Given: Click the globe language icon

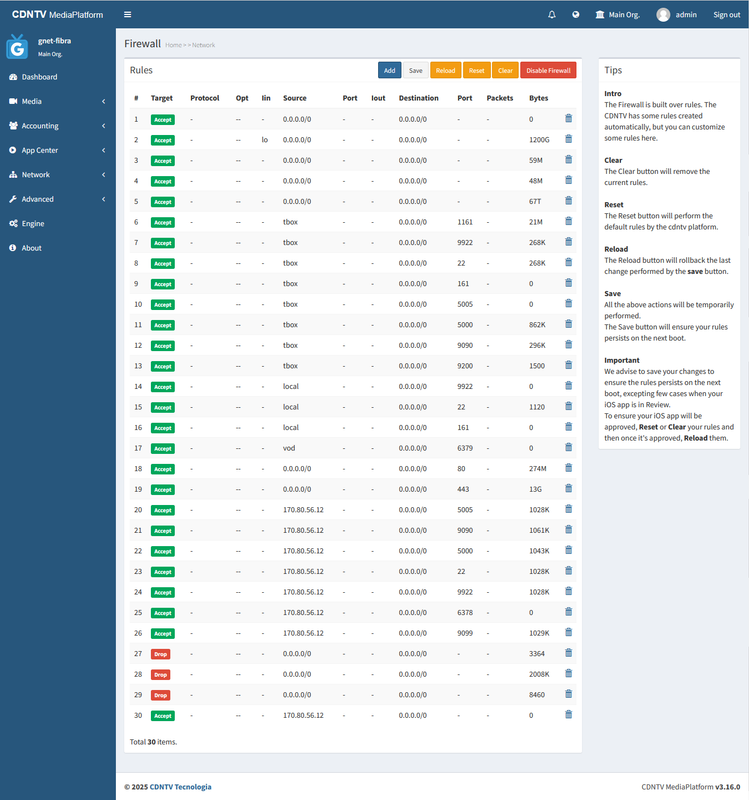Looking at the screenshot, I should point(576,15).
